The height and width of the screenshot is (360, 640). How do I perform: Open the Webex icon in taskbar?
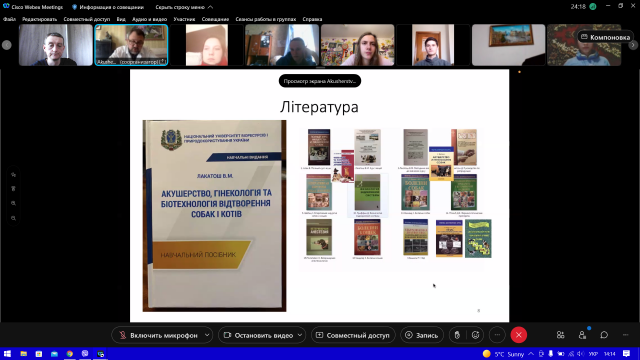101,353
